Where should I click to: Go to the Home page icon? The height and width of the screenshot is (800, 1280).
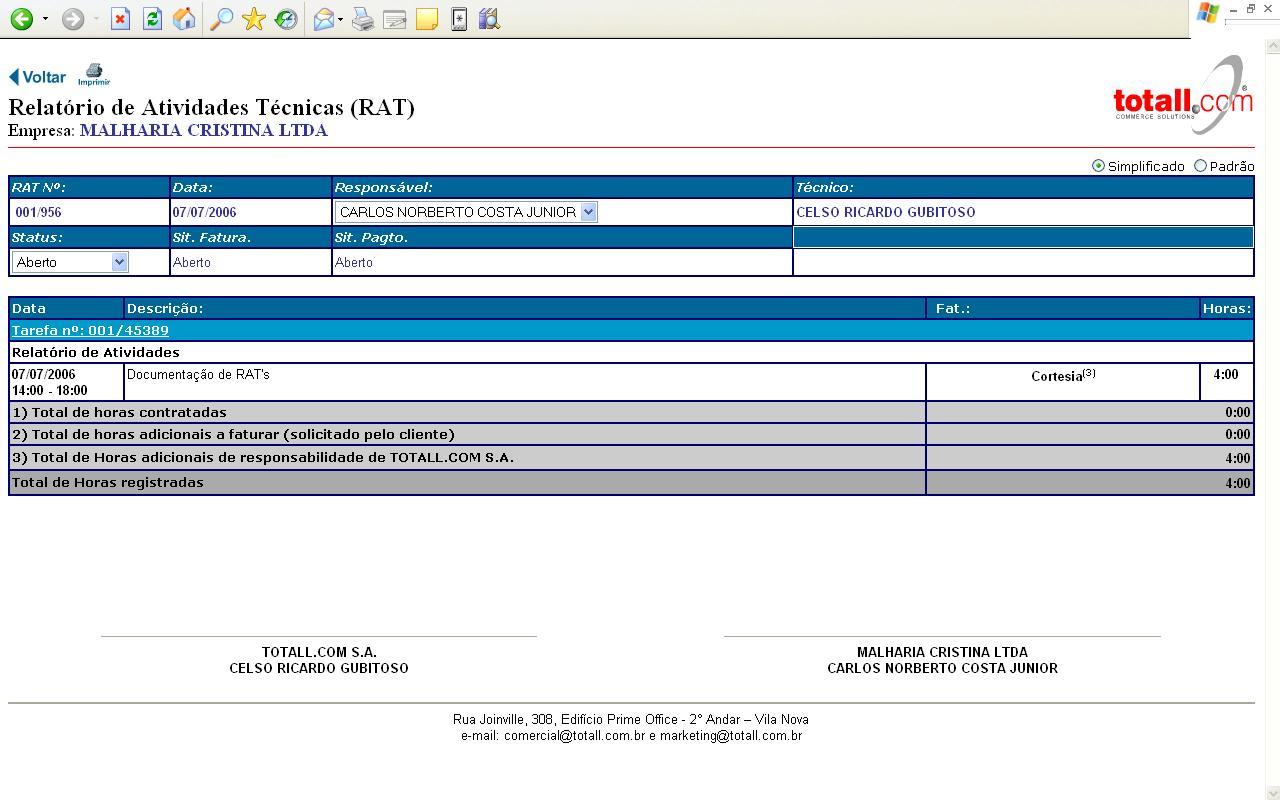(184, 19)
